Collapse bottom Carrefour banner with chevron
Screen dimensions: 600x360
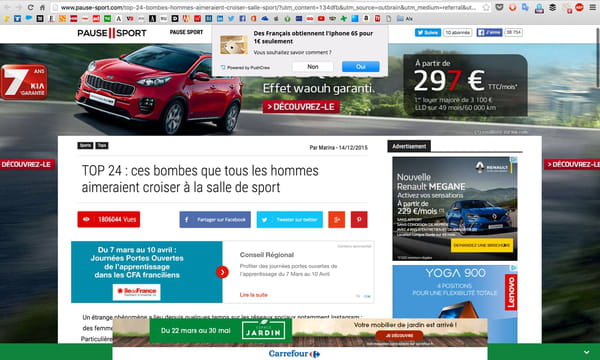tap(587, 352)
